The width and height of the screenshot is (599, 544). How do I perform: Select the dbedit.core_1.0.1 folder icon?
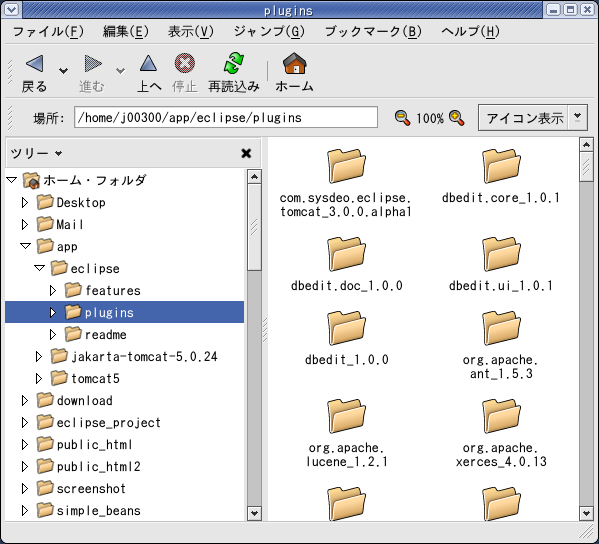(x=501, y=166)
